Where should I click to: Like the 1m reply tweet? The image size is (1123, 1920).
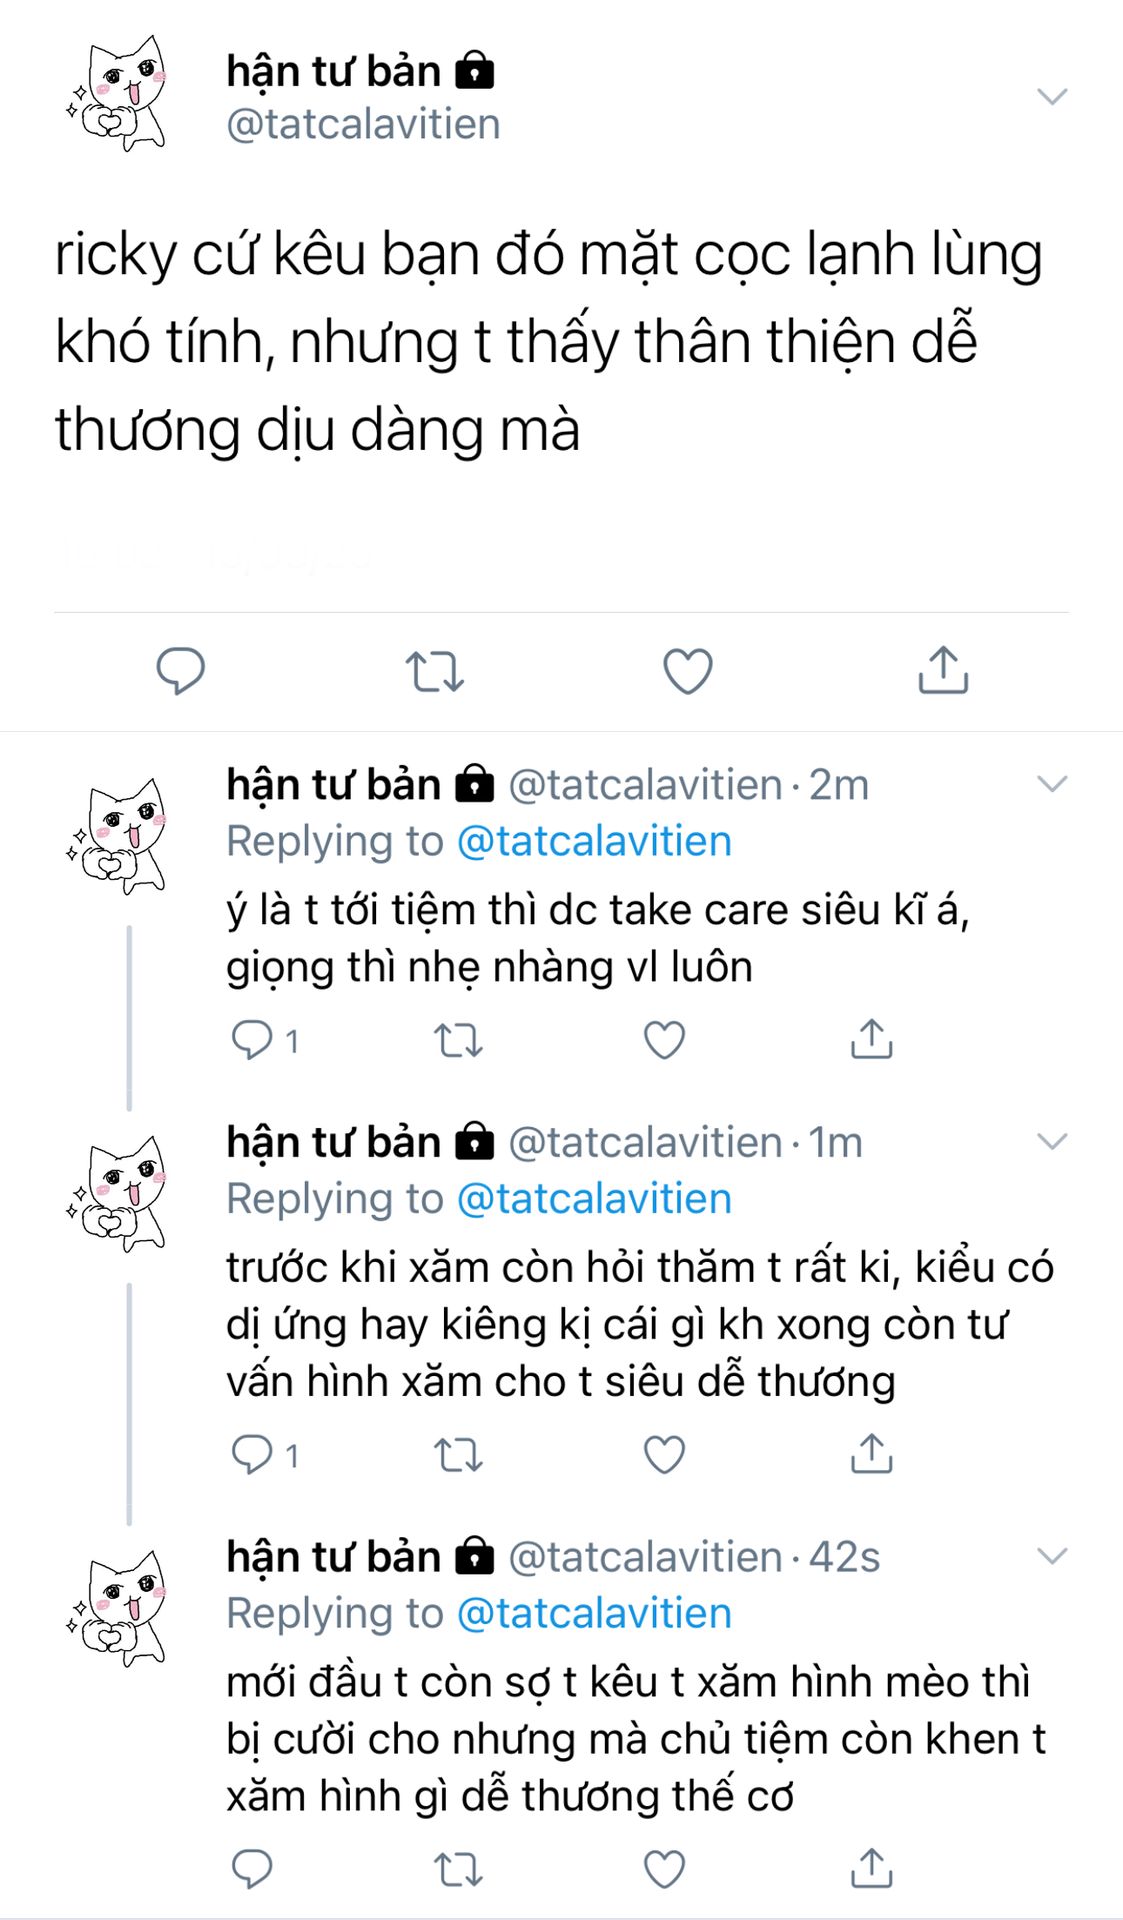coord(664,1454)
